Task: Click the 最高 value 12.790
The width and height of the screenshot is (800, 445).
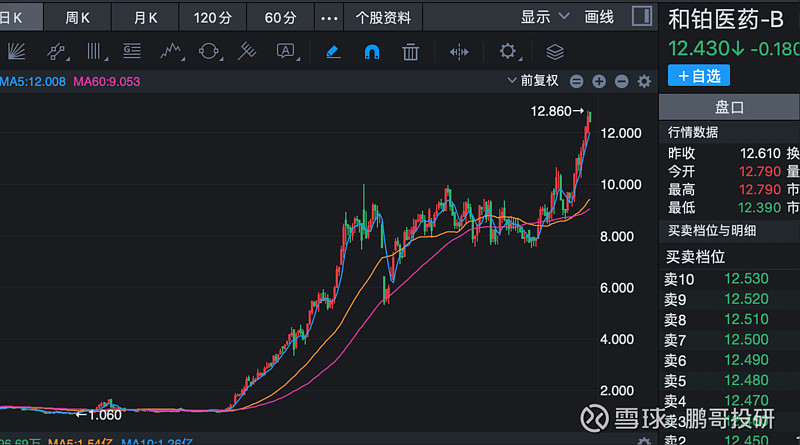Action: point(760,189)
